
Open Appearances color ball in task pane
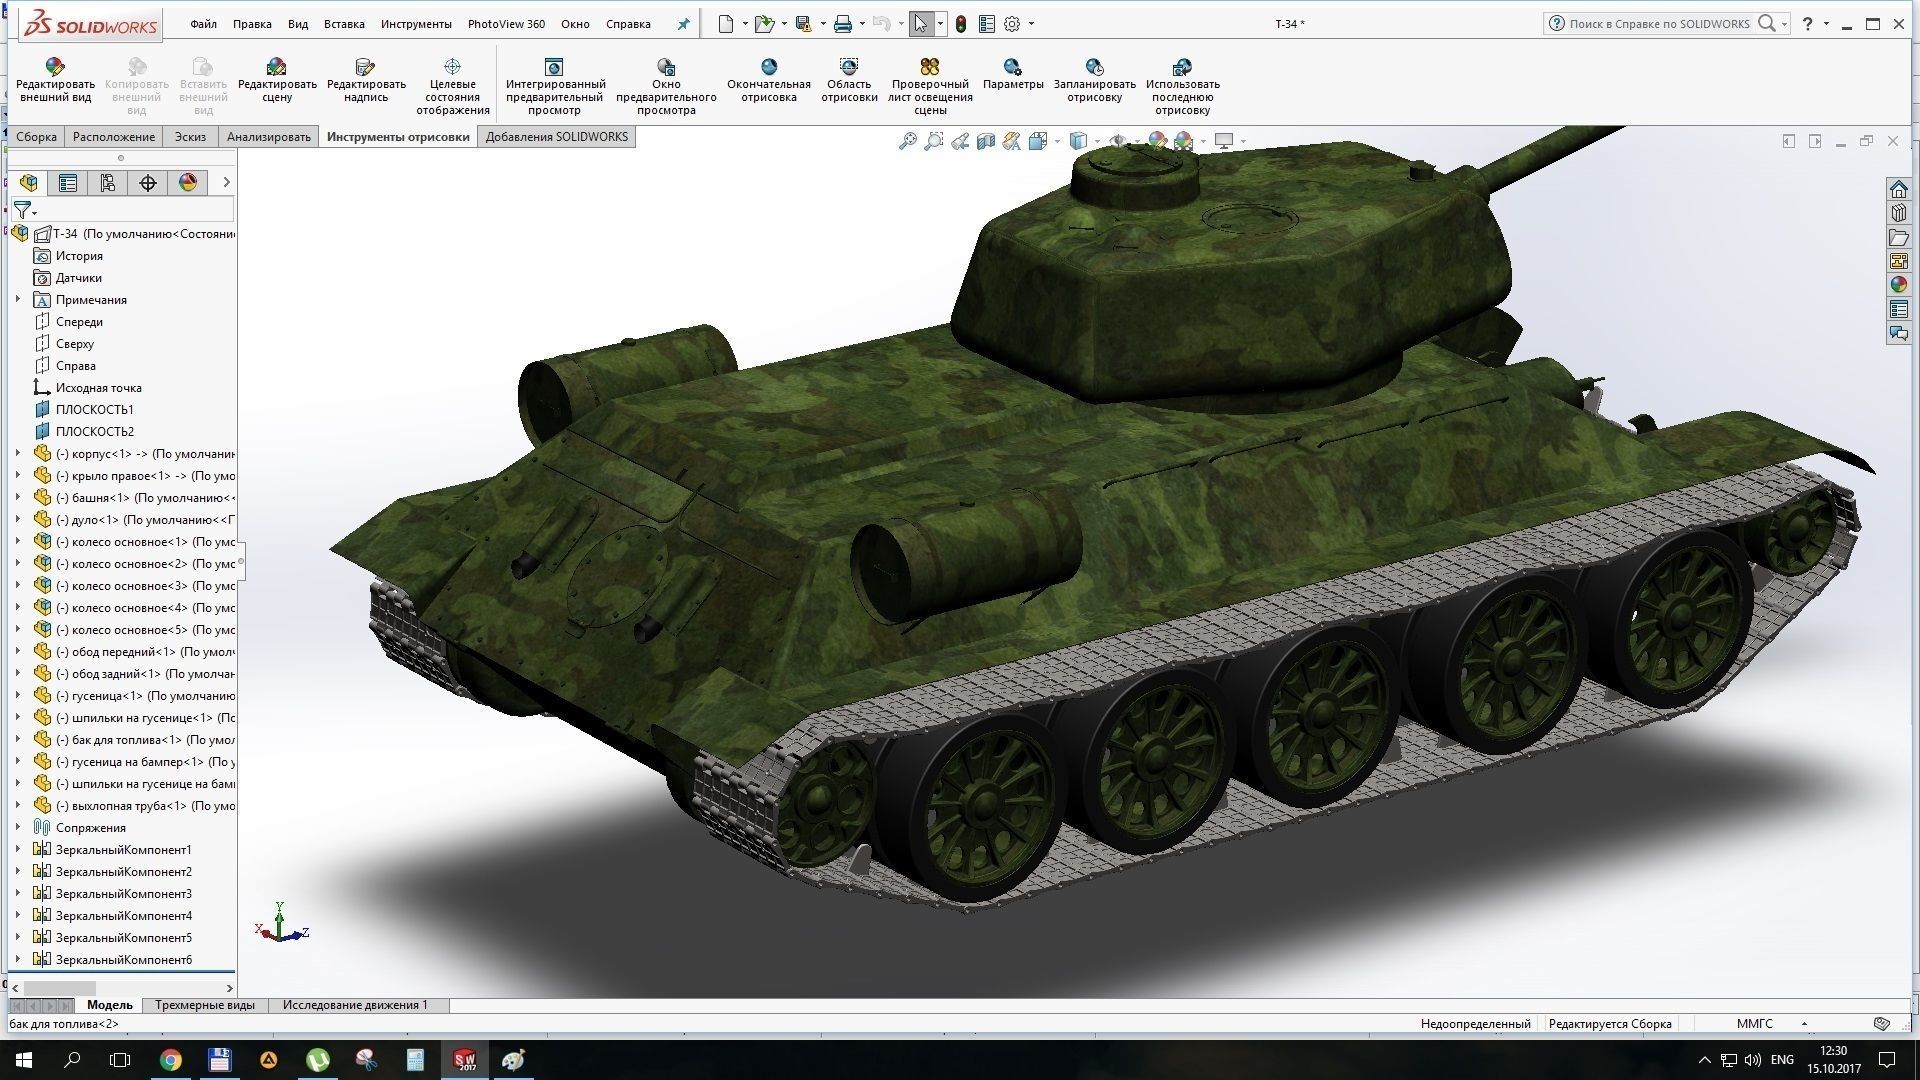point(1899,285)
